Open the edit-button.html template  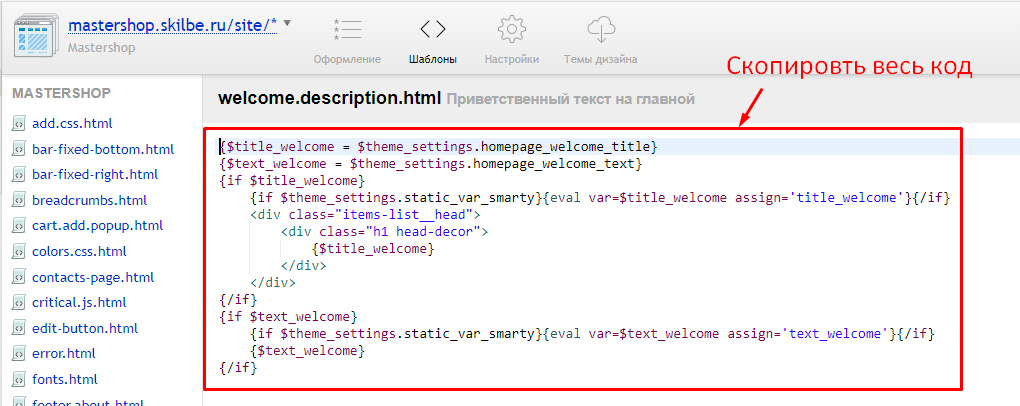pos(84,328)
